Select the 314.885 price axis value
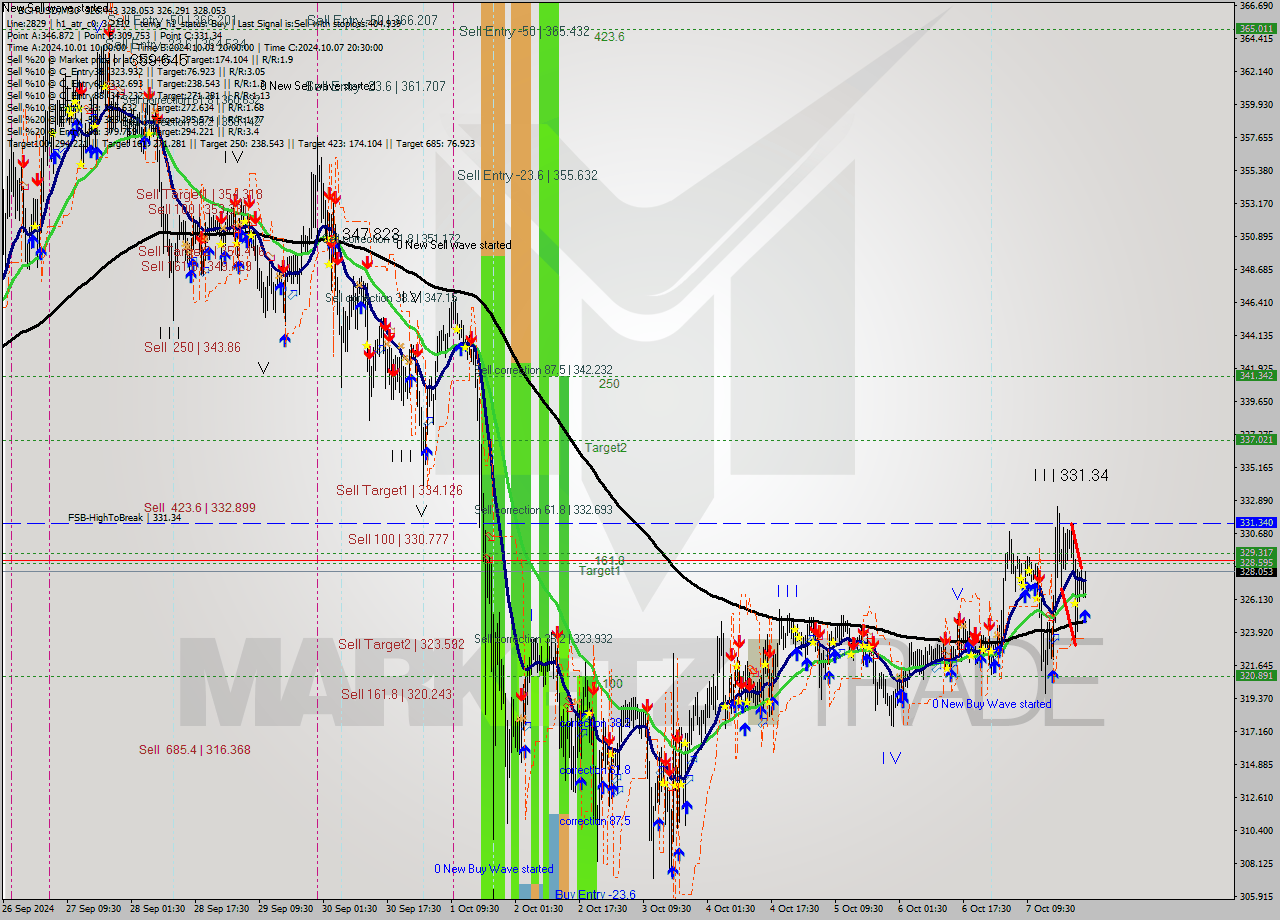This screenshot has height=920, width=1280. pyautogui.click(x=1256, y=765)
